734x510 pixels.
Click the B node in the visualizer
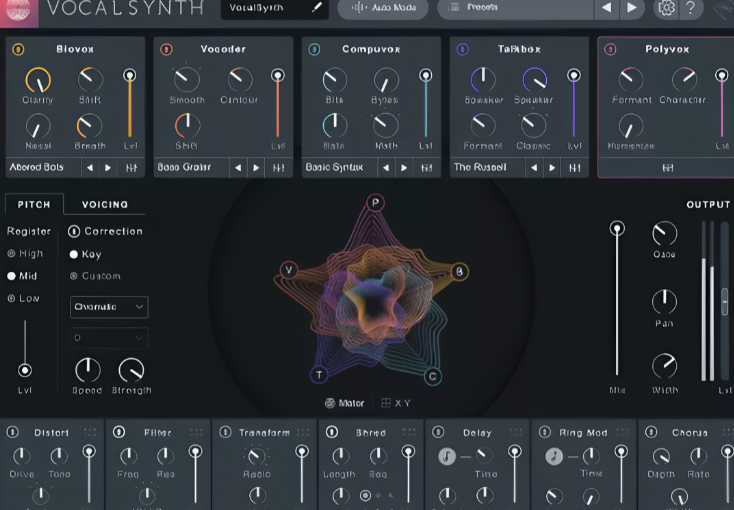pos(459,271)
